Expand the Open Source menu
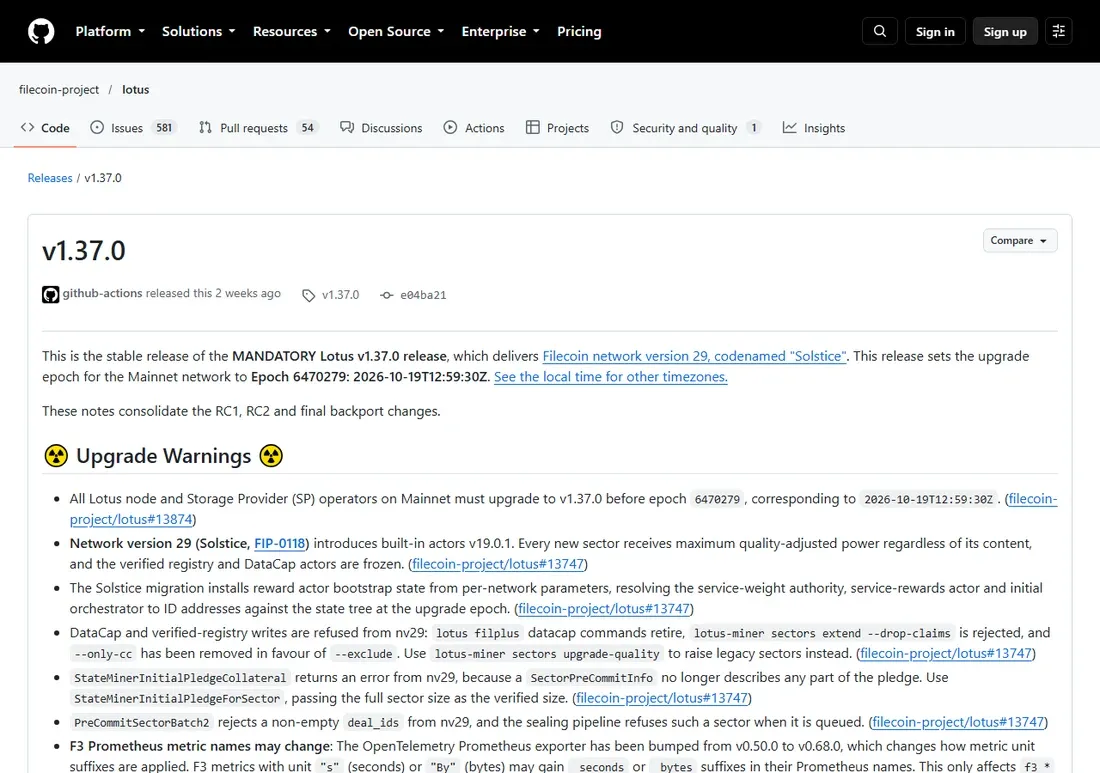This screenshot has width=1100, height=773. pyautogui.click(x=396, y=32)
